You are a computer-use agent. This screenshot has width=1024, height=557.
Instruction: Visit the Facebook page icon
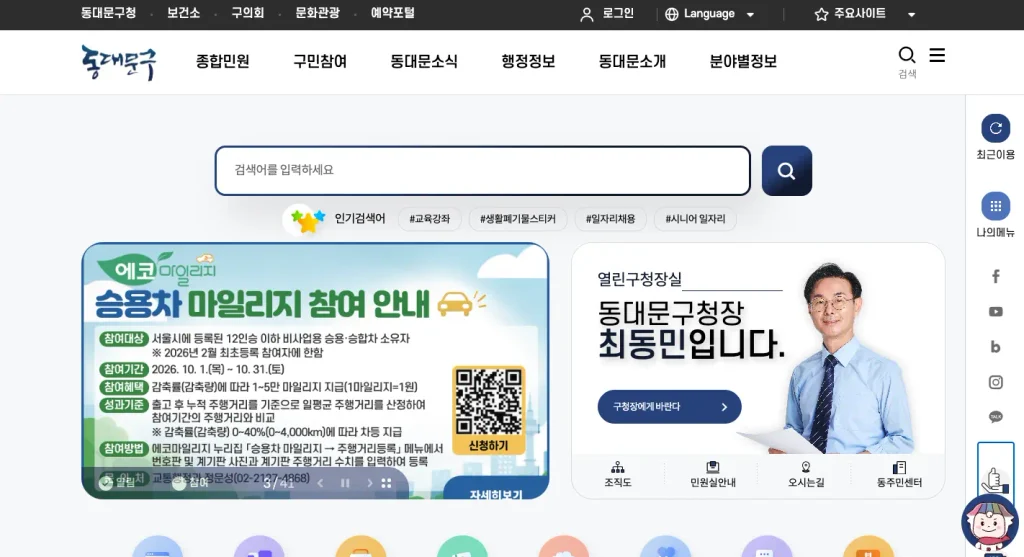coord(995,277)
